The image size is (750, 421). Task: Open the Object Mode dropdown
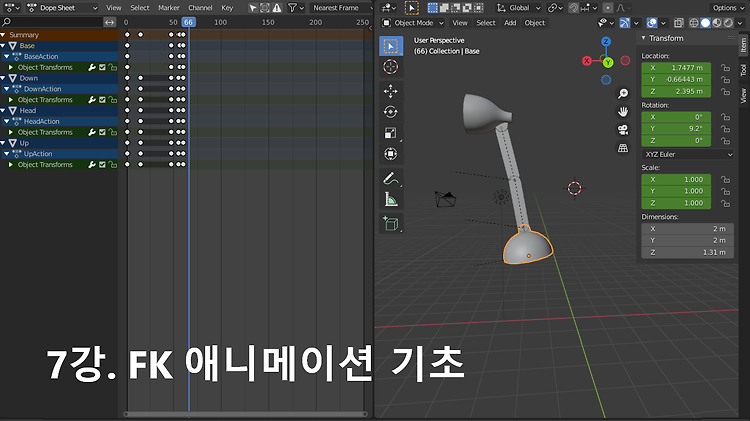click(x=413, y=22)
